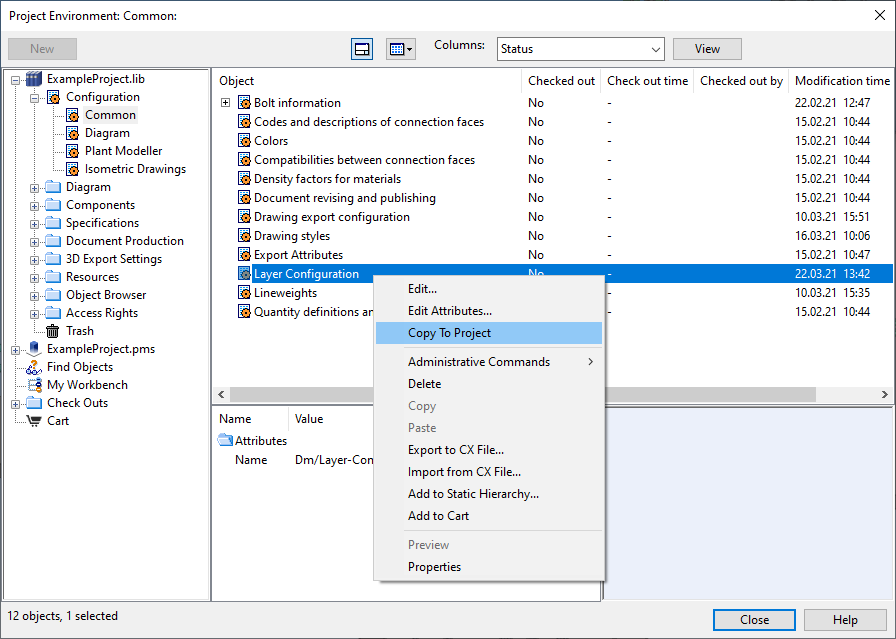
Task: Click the Trash icon in tree
Action: [53, 331]
